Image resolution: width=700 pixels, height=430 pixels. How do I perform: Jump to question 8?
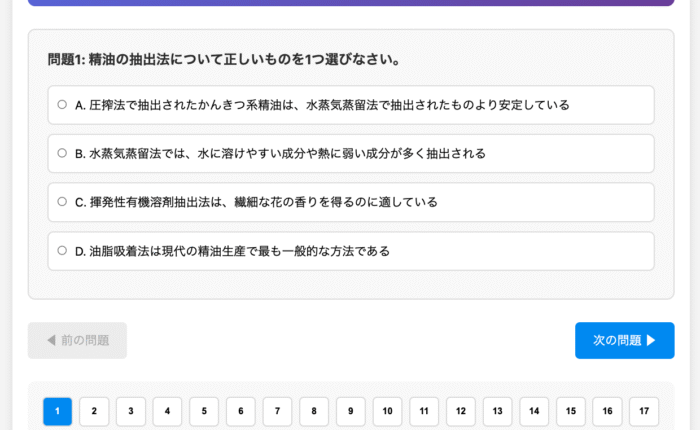click(314, 411)
